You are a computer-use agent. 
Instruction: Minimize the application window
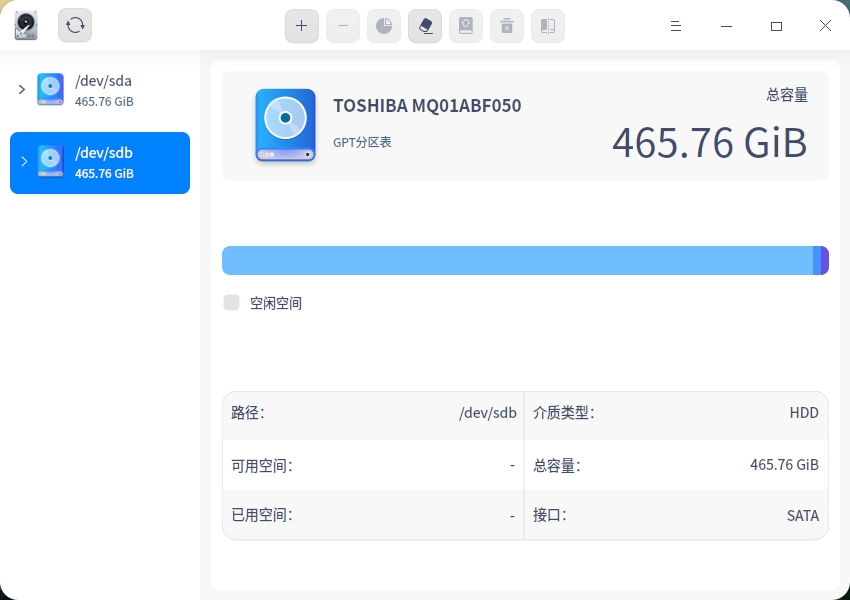726,26
